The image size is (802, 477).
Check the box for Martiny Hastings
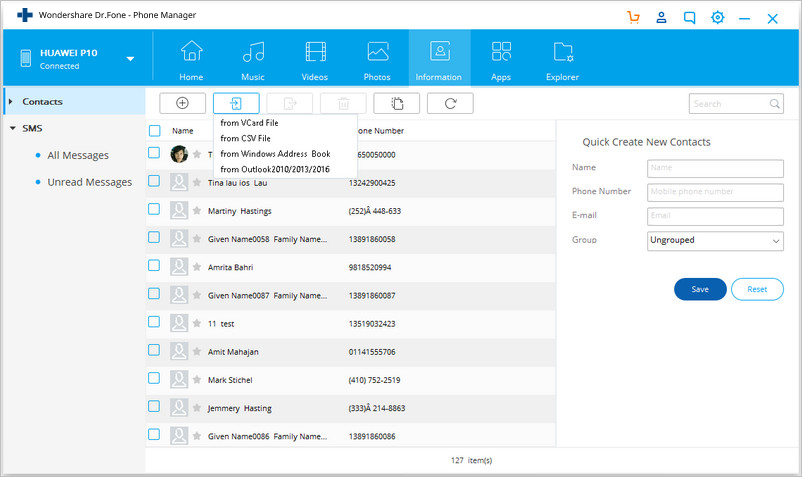coord(154,209)
